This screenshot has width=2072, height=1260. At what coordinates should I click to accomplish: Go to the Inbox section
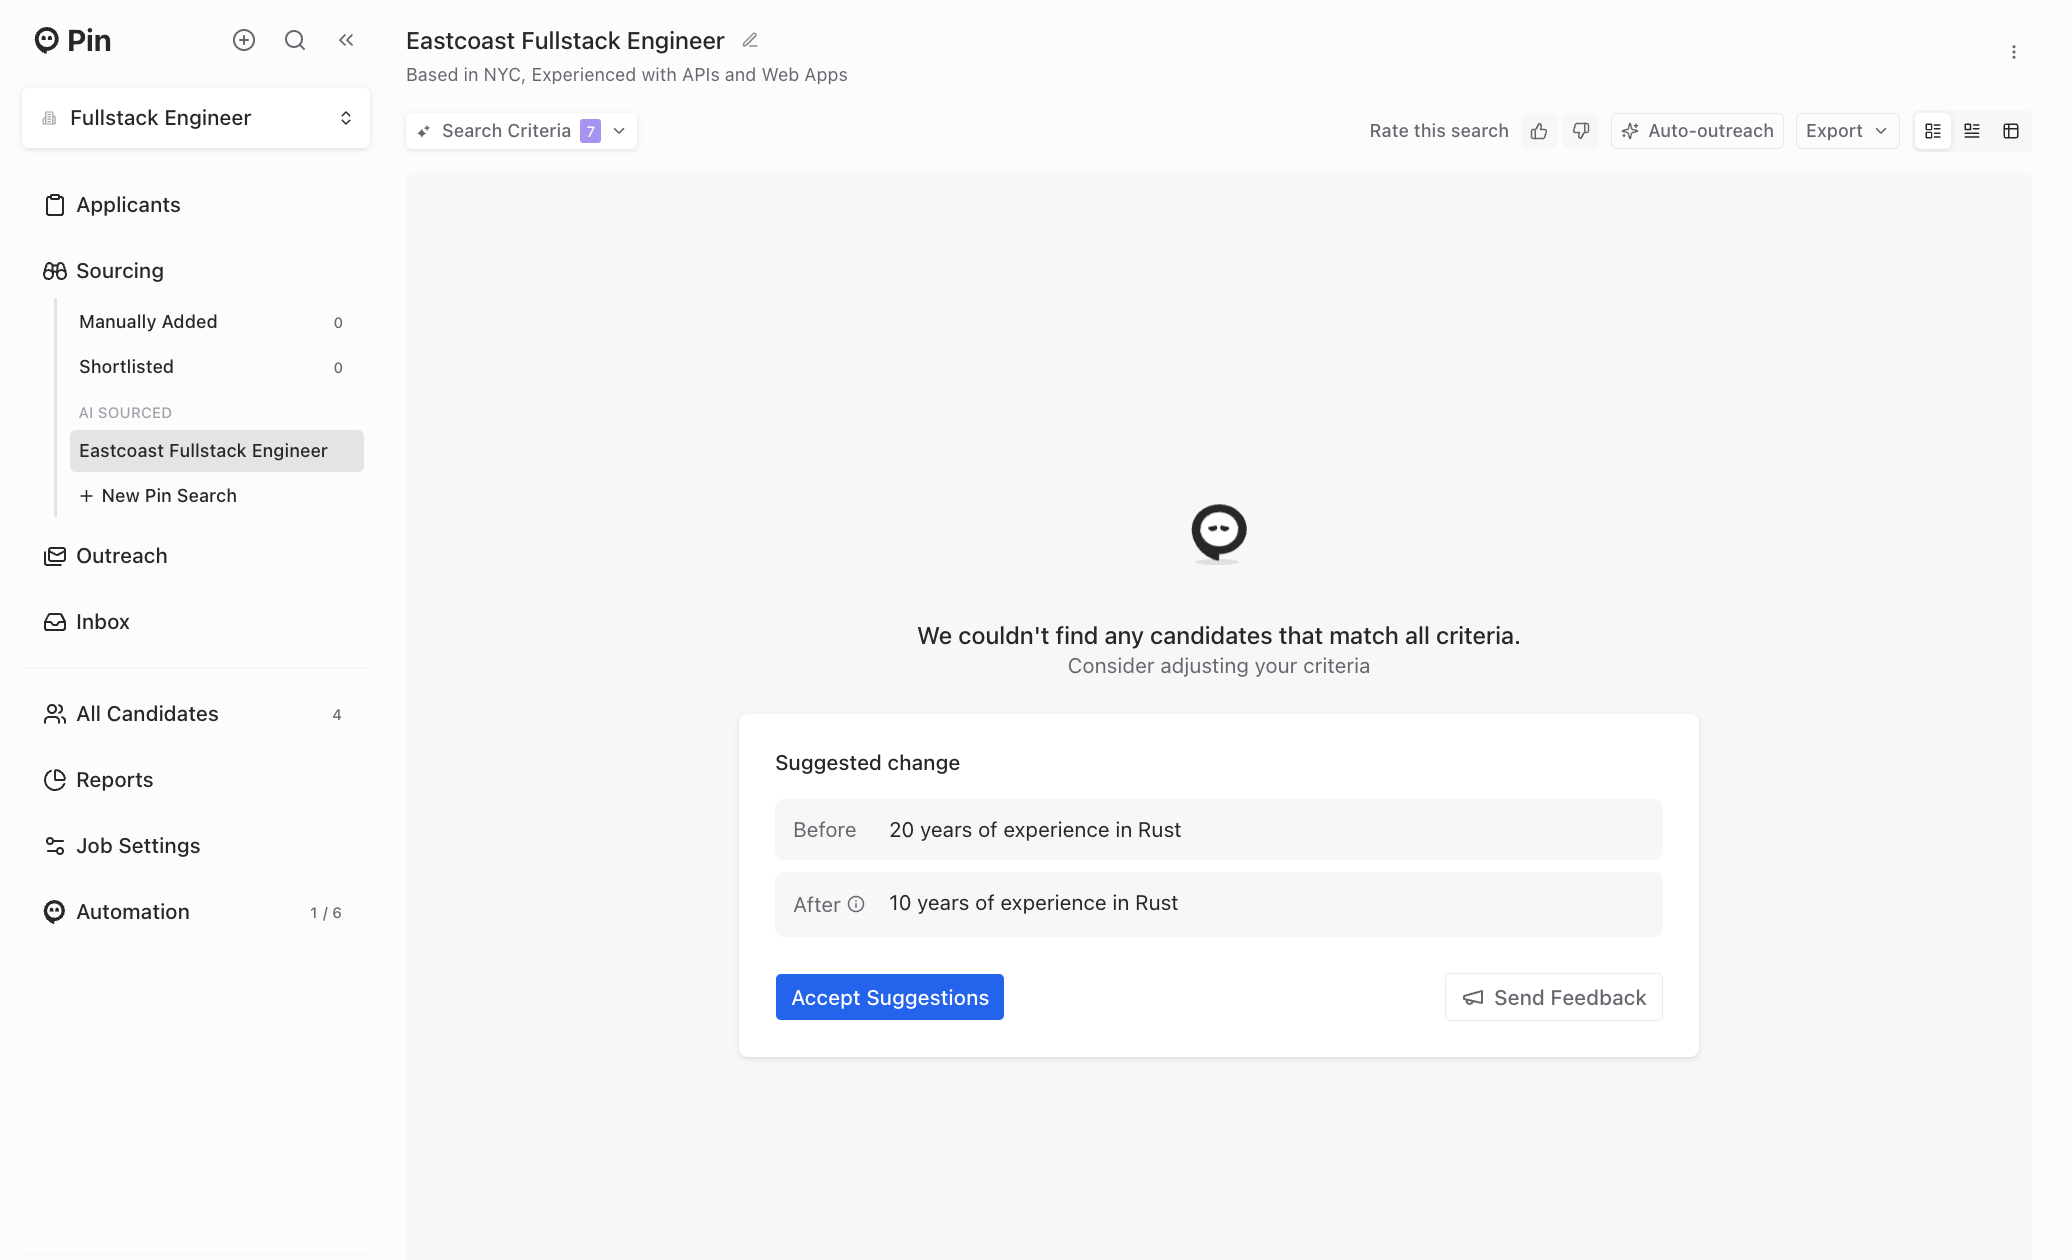(102, 622)
